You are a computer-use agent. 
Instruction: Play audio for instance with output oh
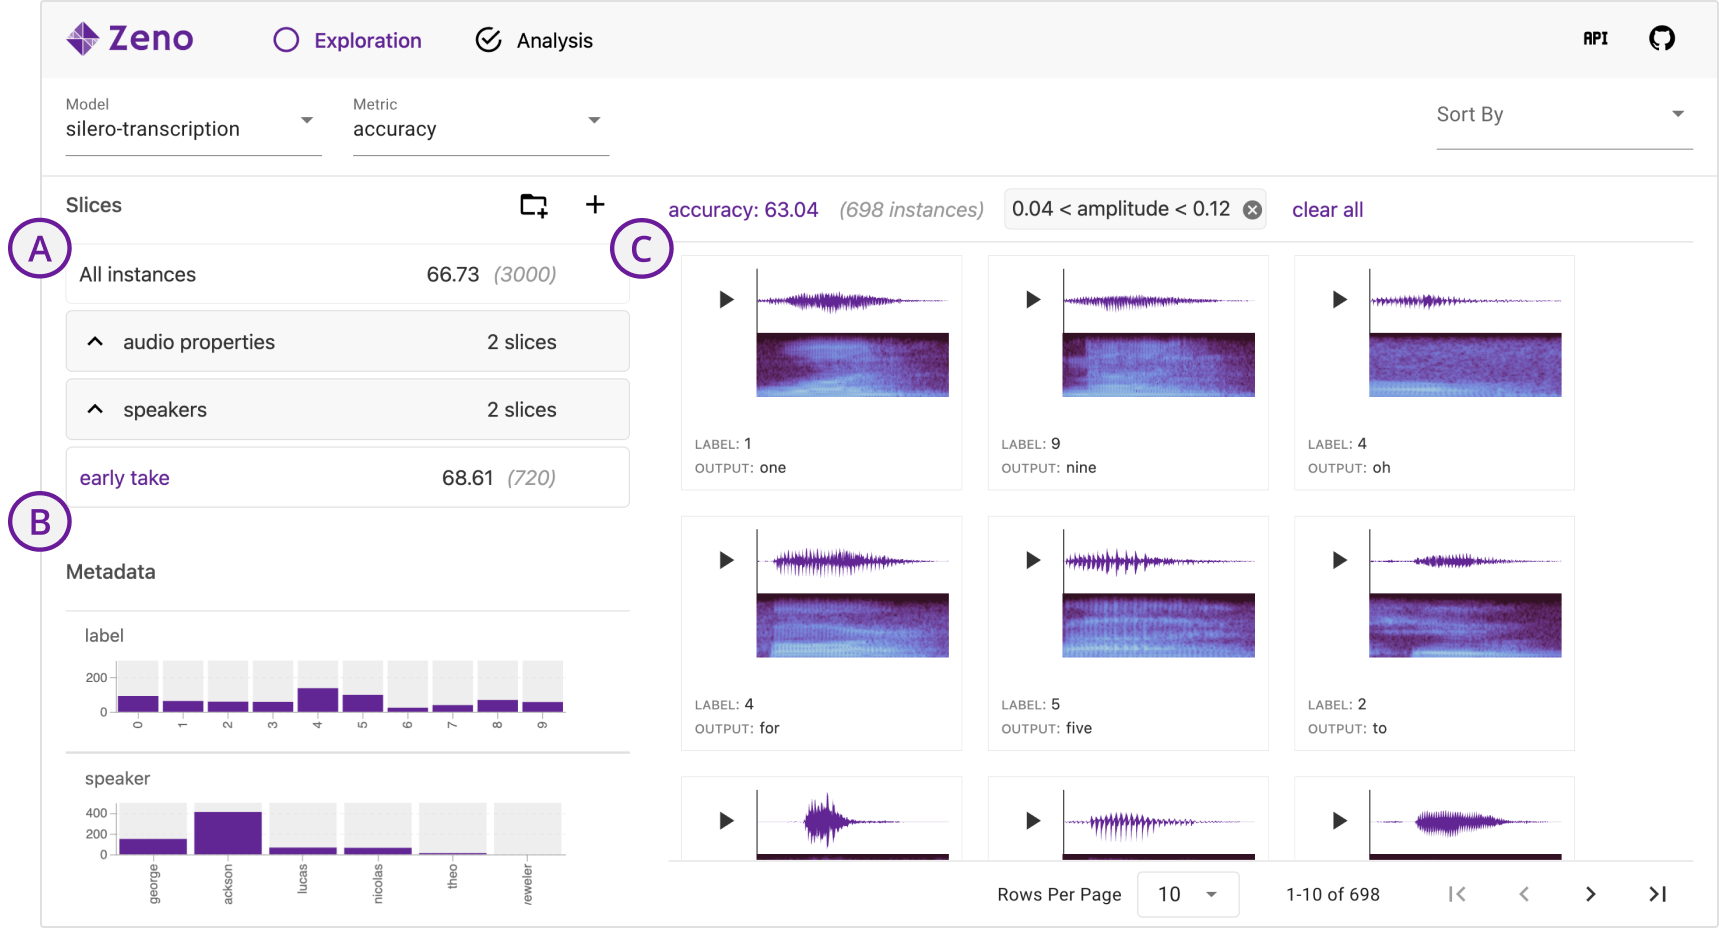[x=1339, y=299]
